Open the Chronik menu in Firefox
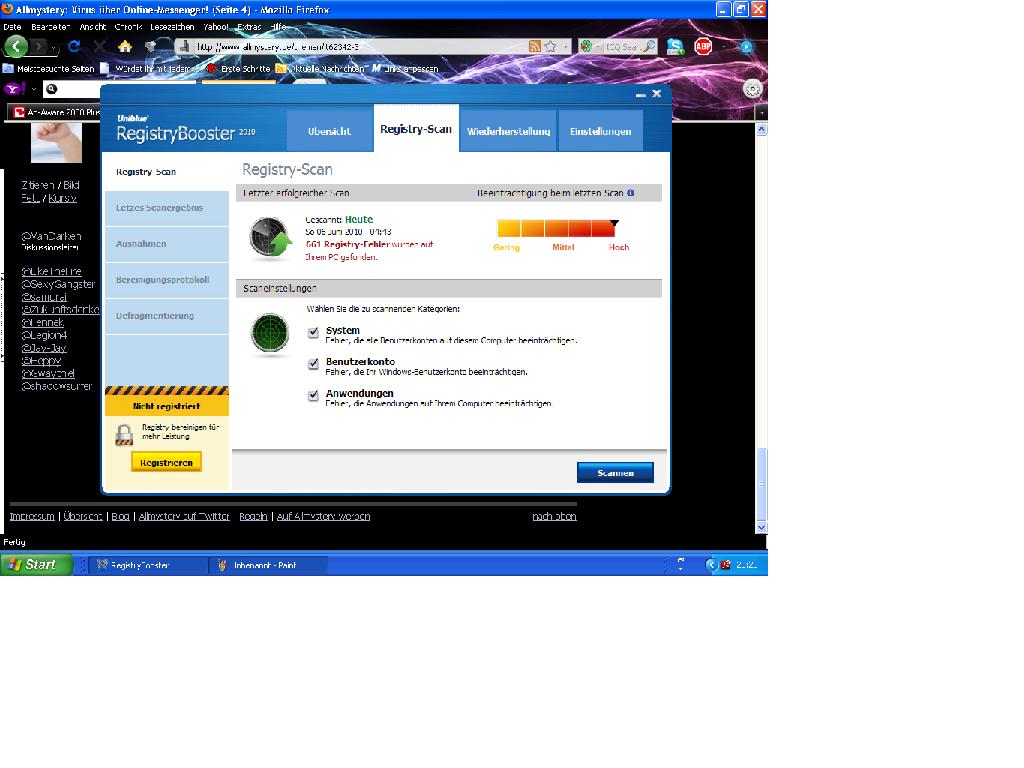The image size is (1024, 768). [x=128, y=27]
